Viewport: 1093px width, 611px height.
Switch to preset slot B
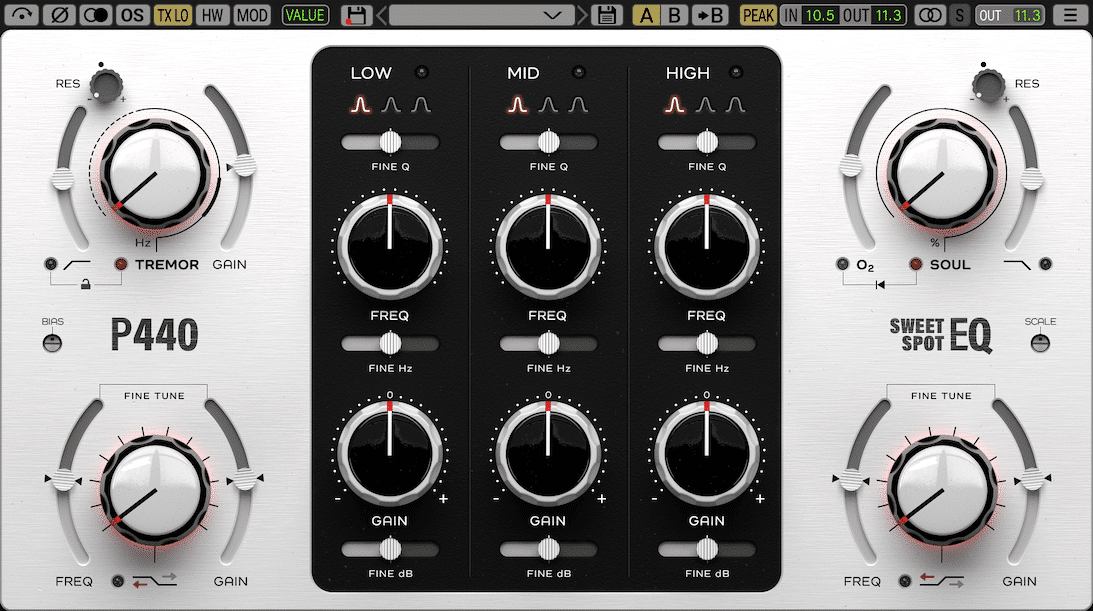coord(674,15)
